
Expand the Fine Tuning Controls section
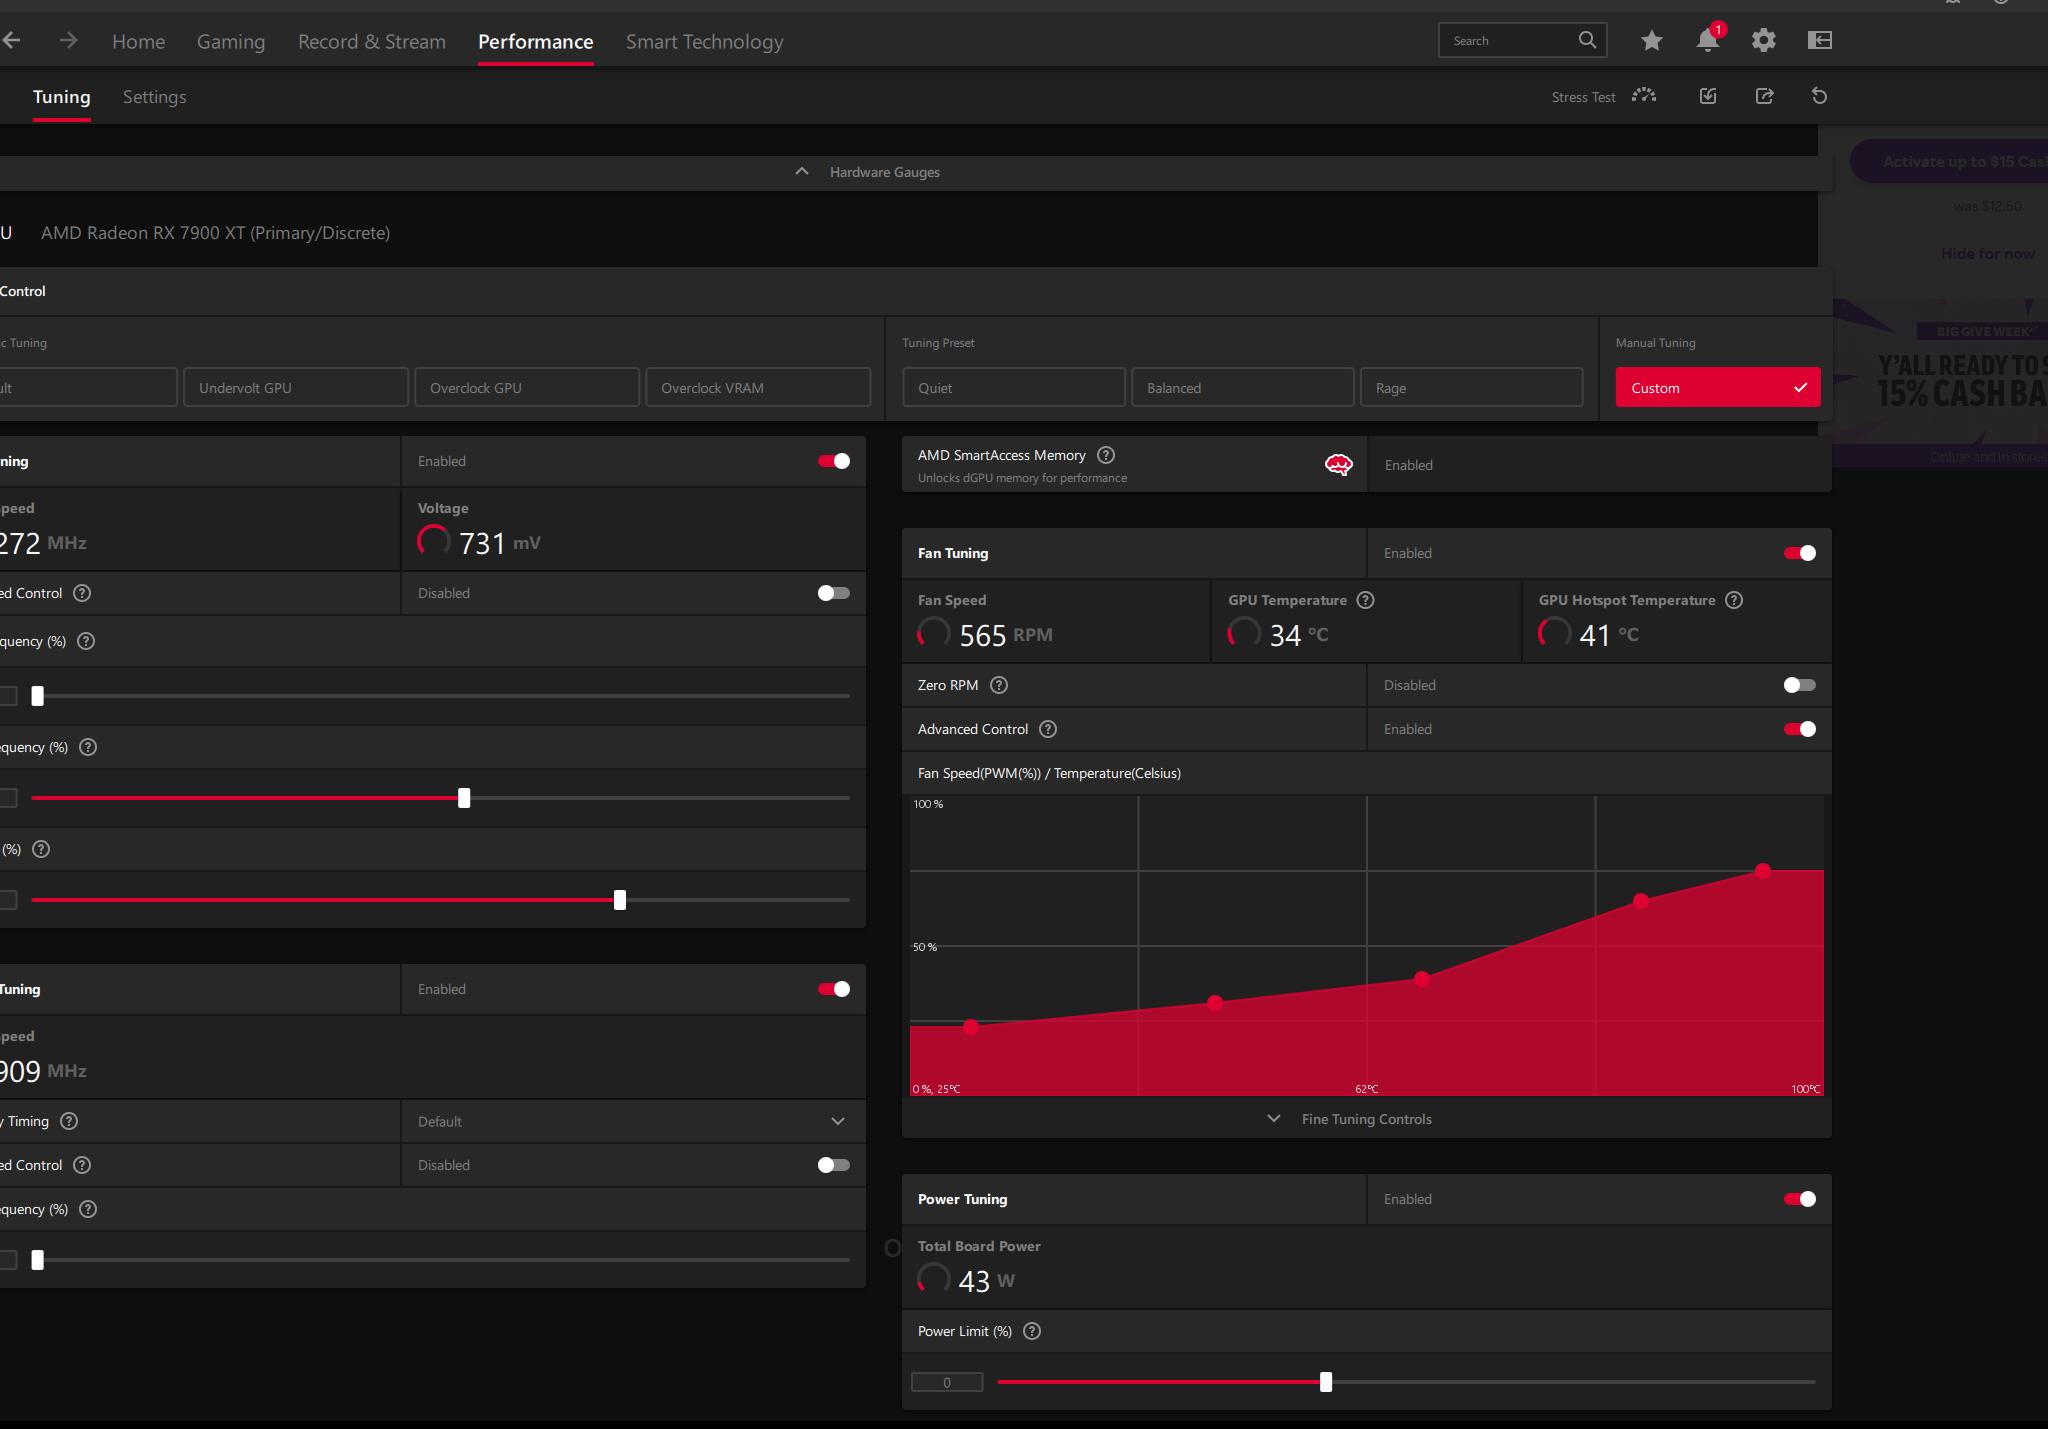1367,1119
